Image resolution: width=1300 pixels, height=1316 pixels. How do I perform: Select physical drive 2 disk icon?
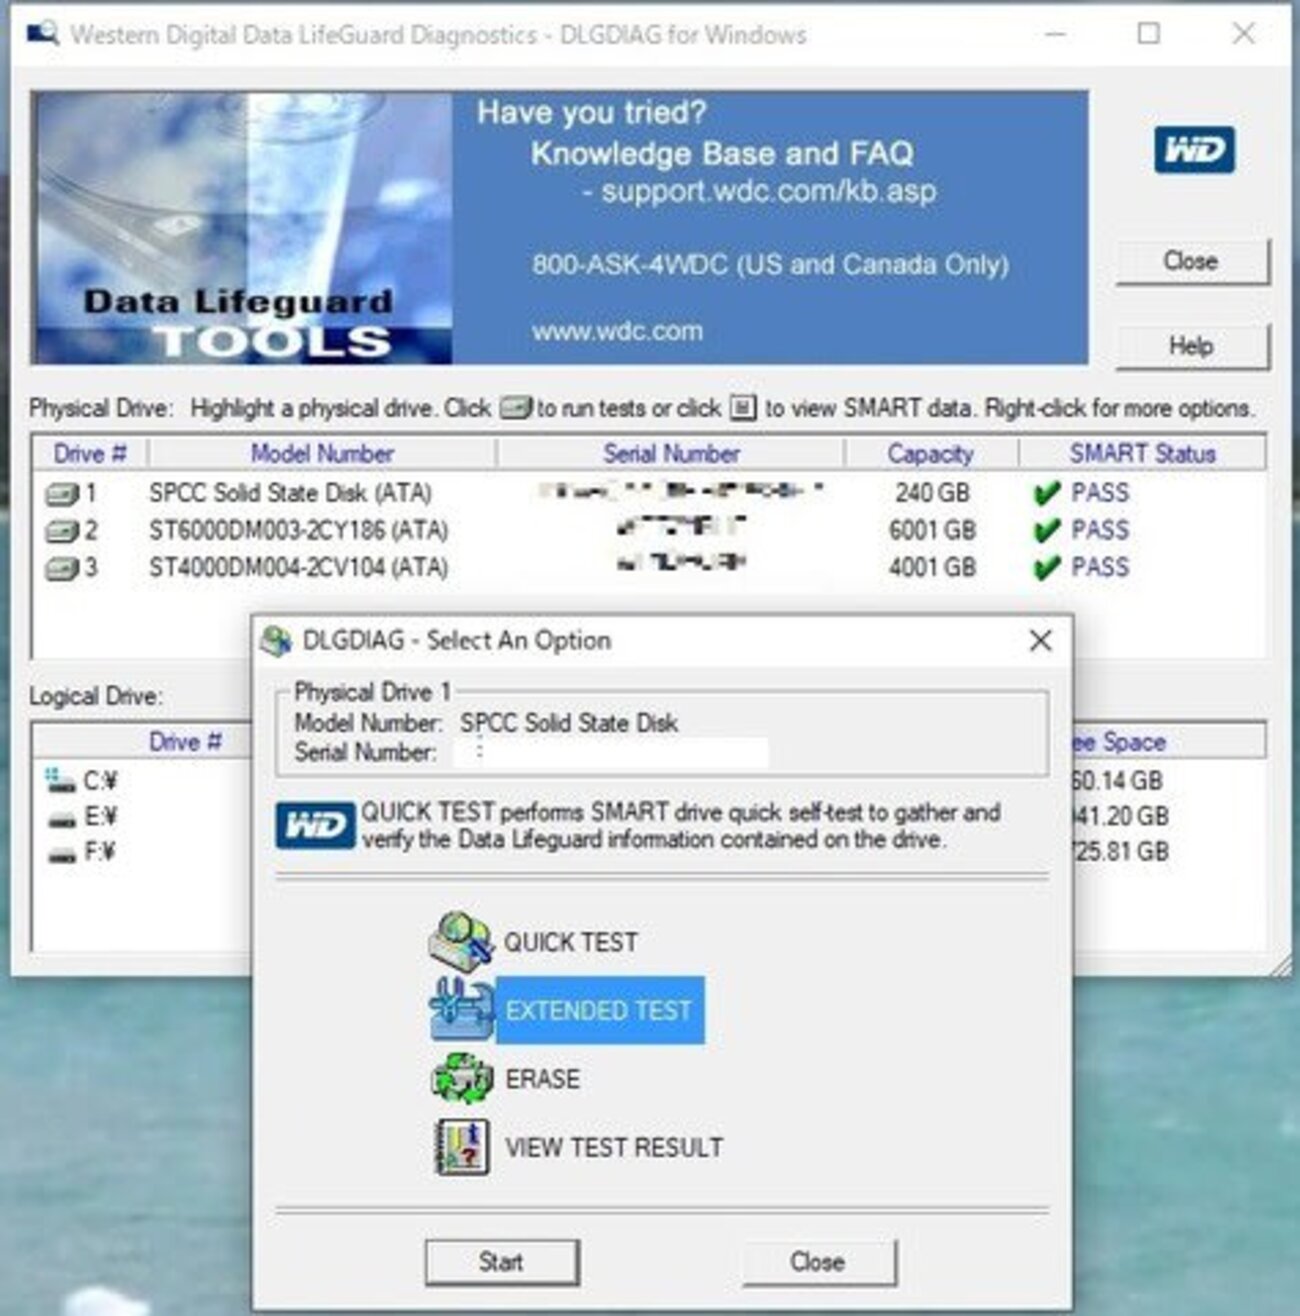coord(62,531)
